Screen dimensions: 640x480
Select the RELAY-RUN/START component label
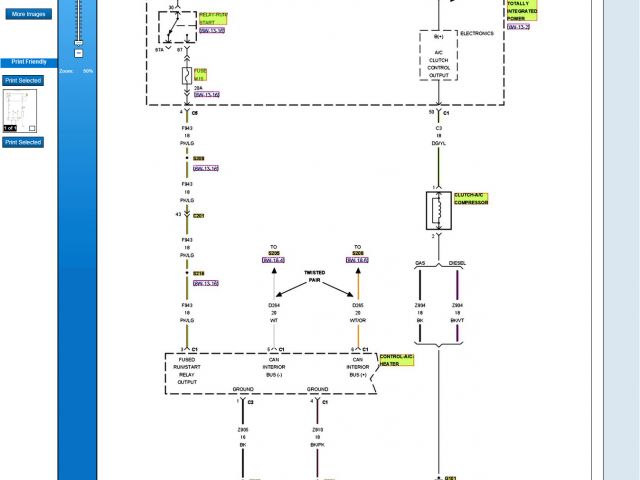[212, 17]
